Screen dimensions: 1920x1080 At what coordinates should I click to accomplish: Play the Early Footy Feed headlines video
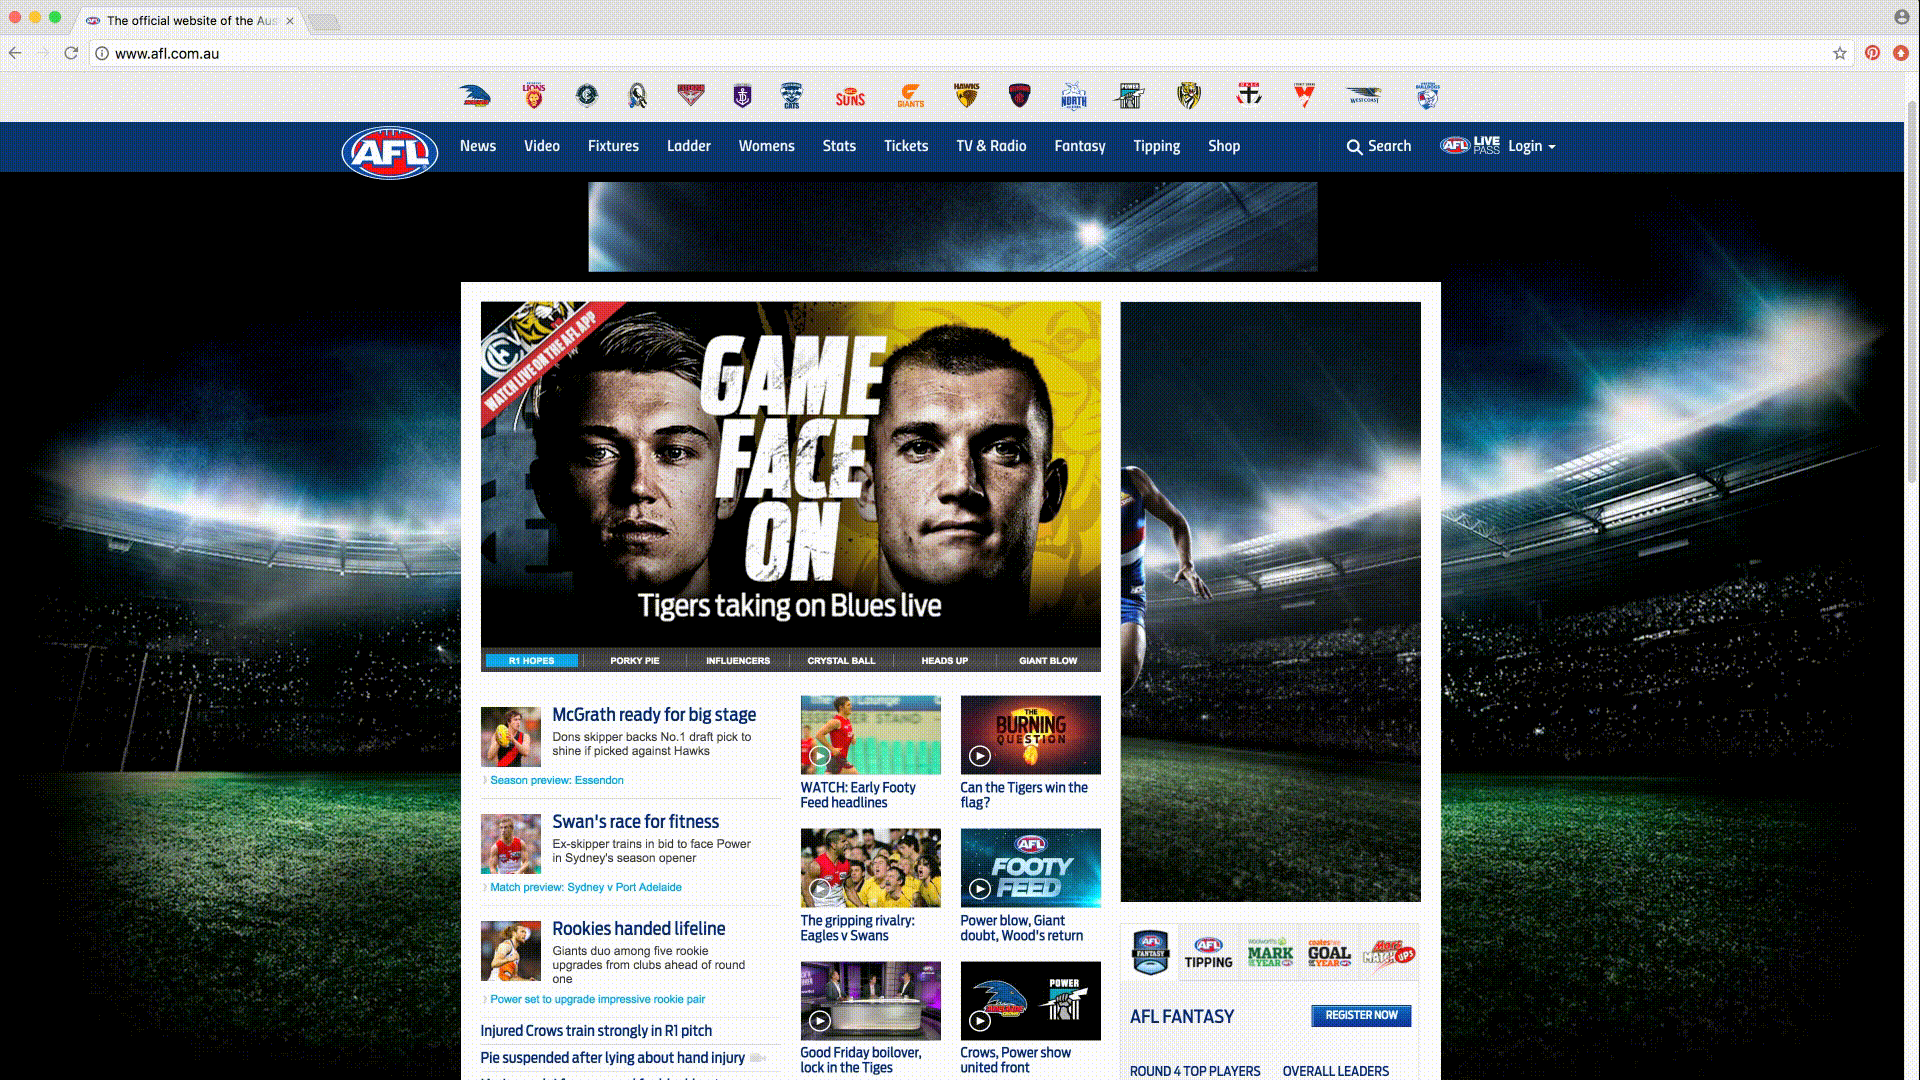point(870,735)
